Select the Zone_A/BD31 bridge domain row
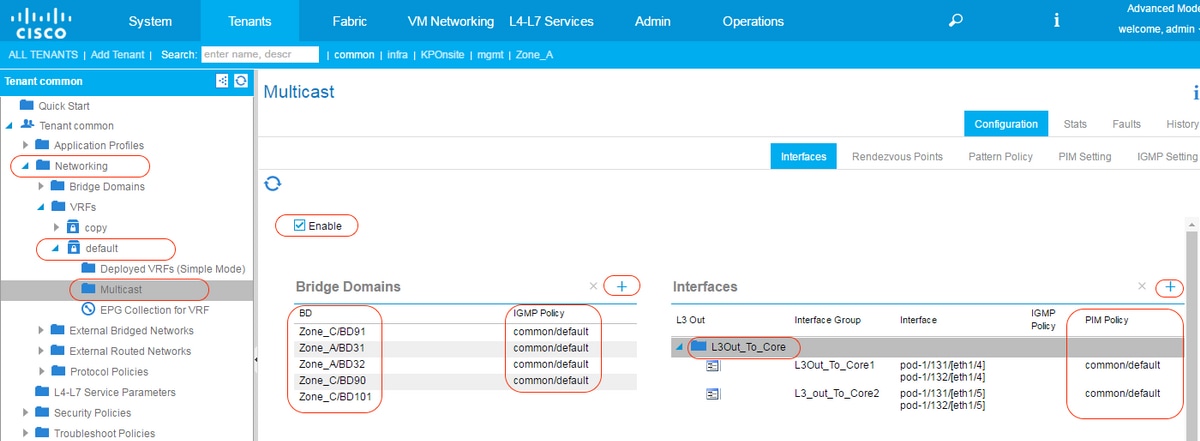The width and height of the screenshot is (1200, 441). coord(466,348)
